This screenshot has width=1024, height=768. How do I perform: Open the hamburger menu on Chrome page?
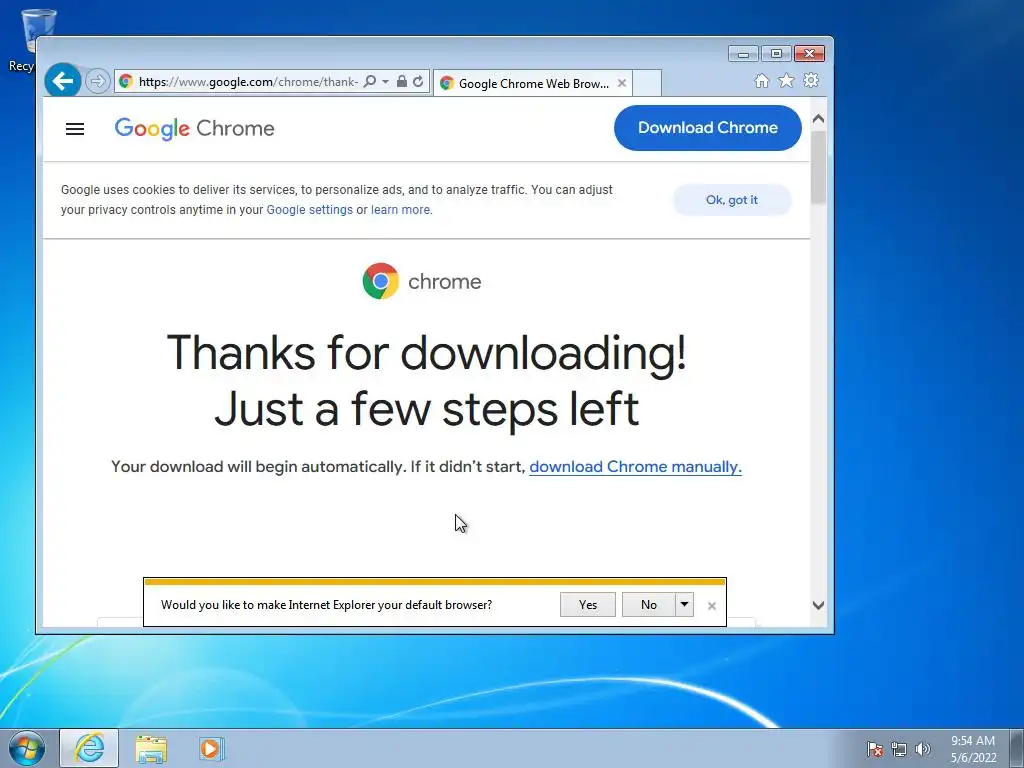[x=75, y=129]
